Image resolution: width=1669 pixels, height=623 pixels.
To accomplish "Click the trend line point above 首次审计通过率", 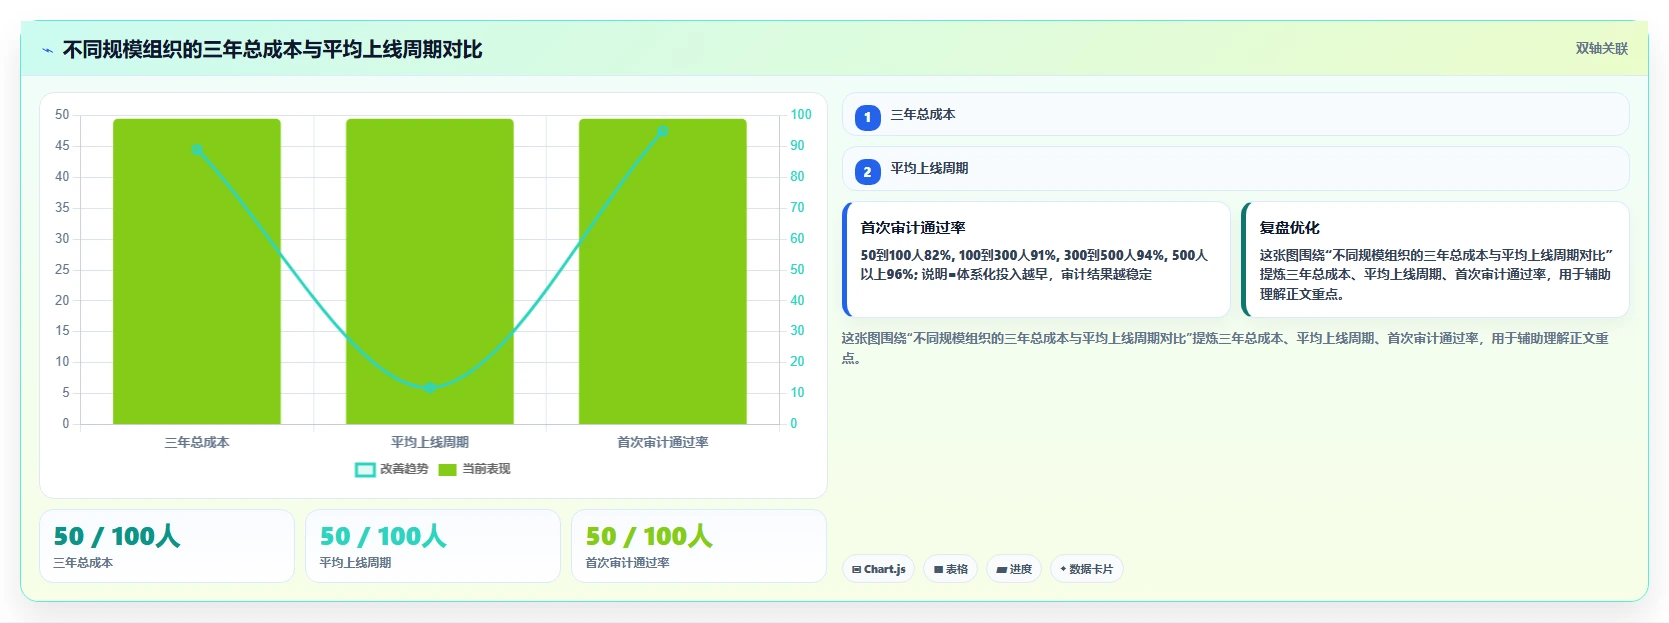I will (662, 131).
